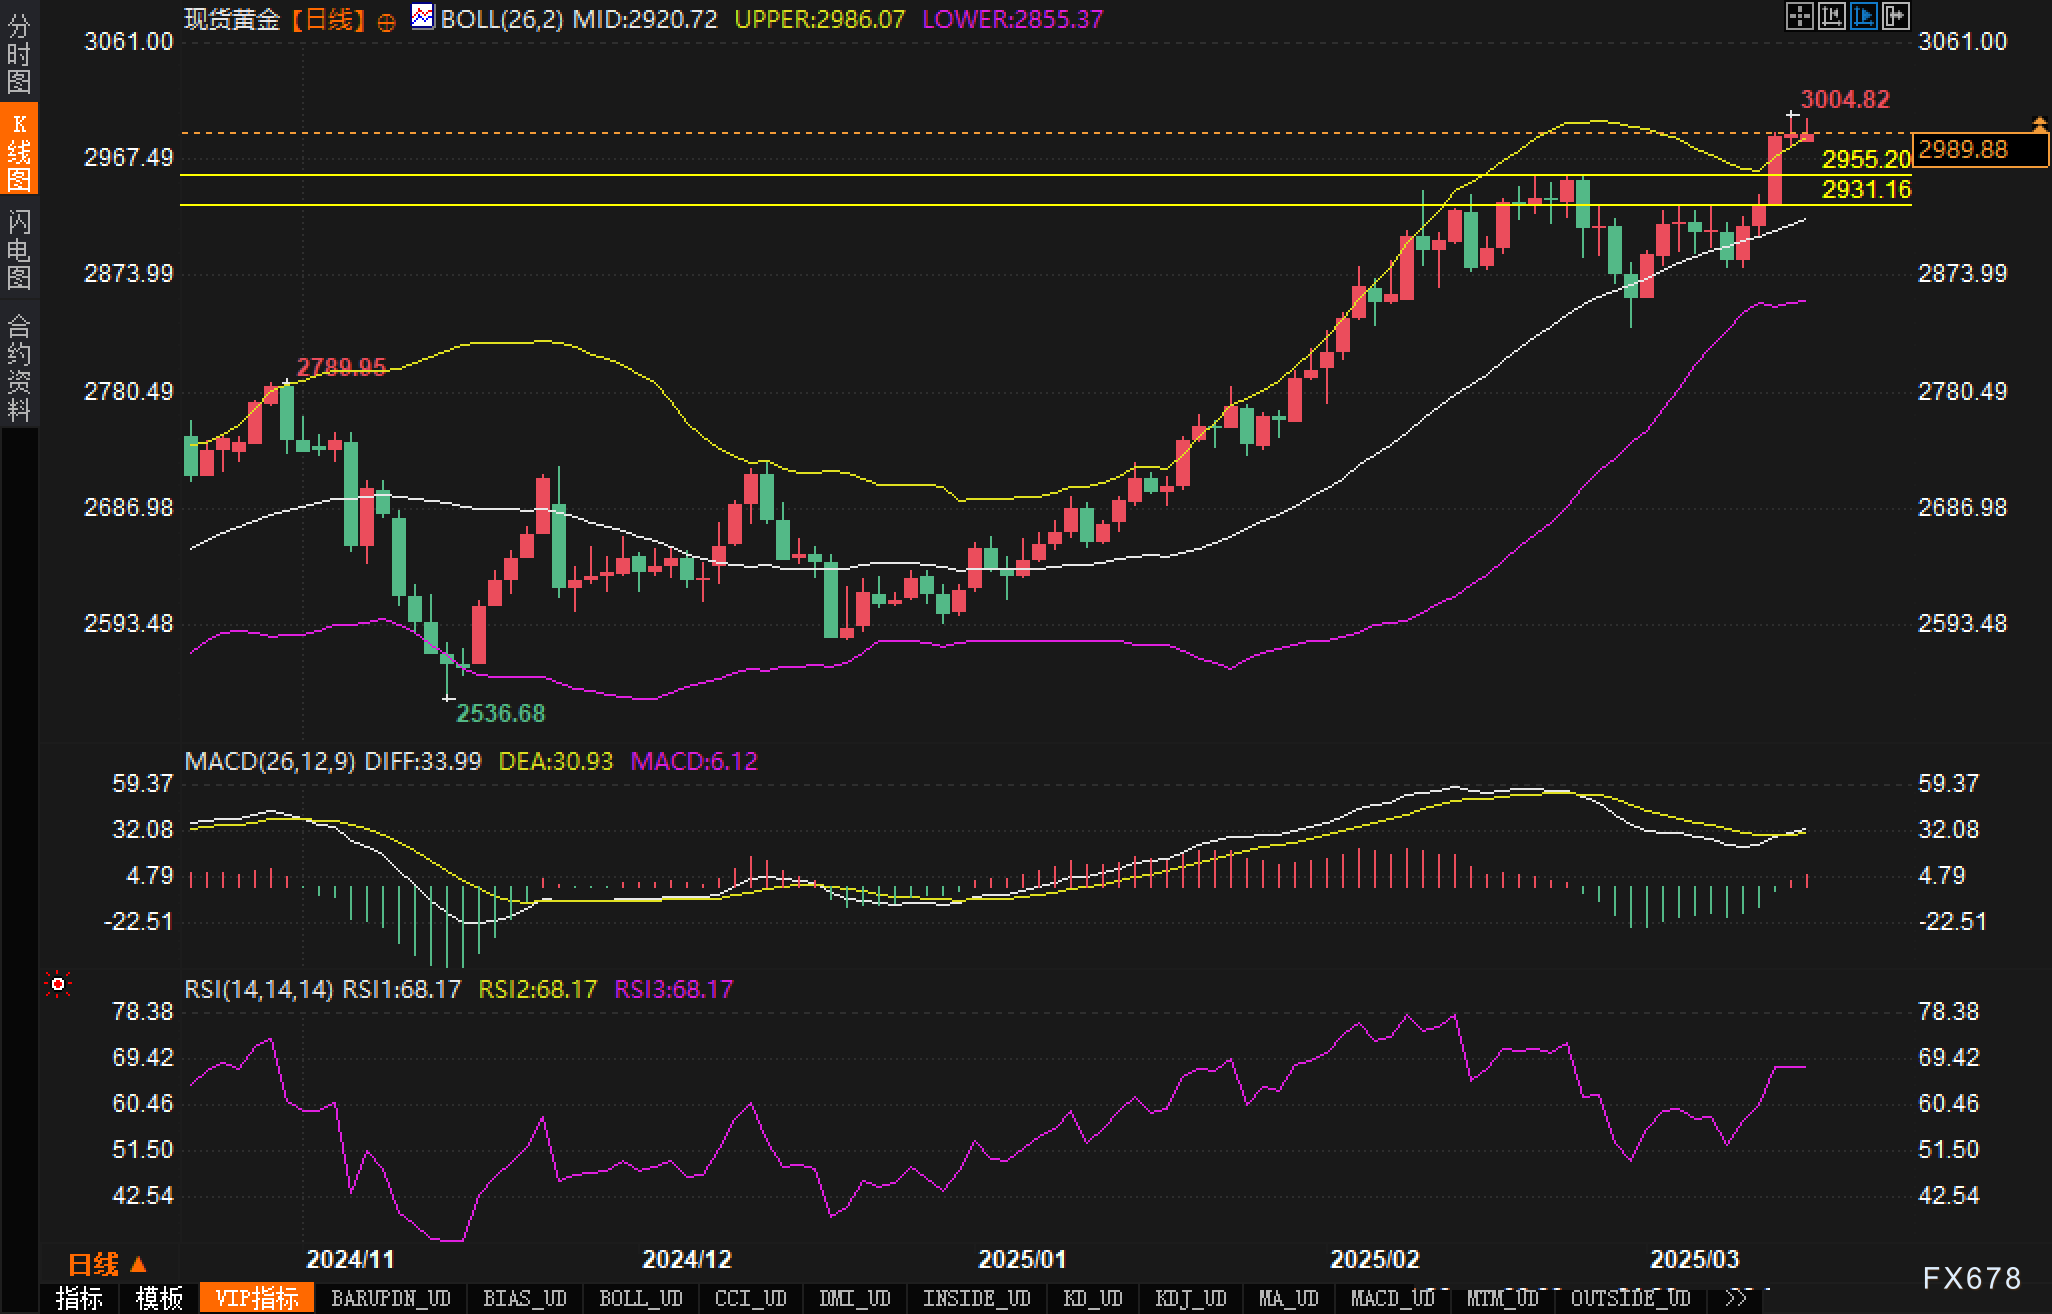This screenshot has height=1314, width=2052.
Task: Click the axis range tool icon
Action: coord(1831,16)
